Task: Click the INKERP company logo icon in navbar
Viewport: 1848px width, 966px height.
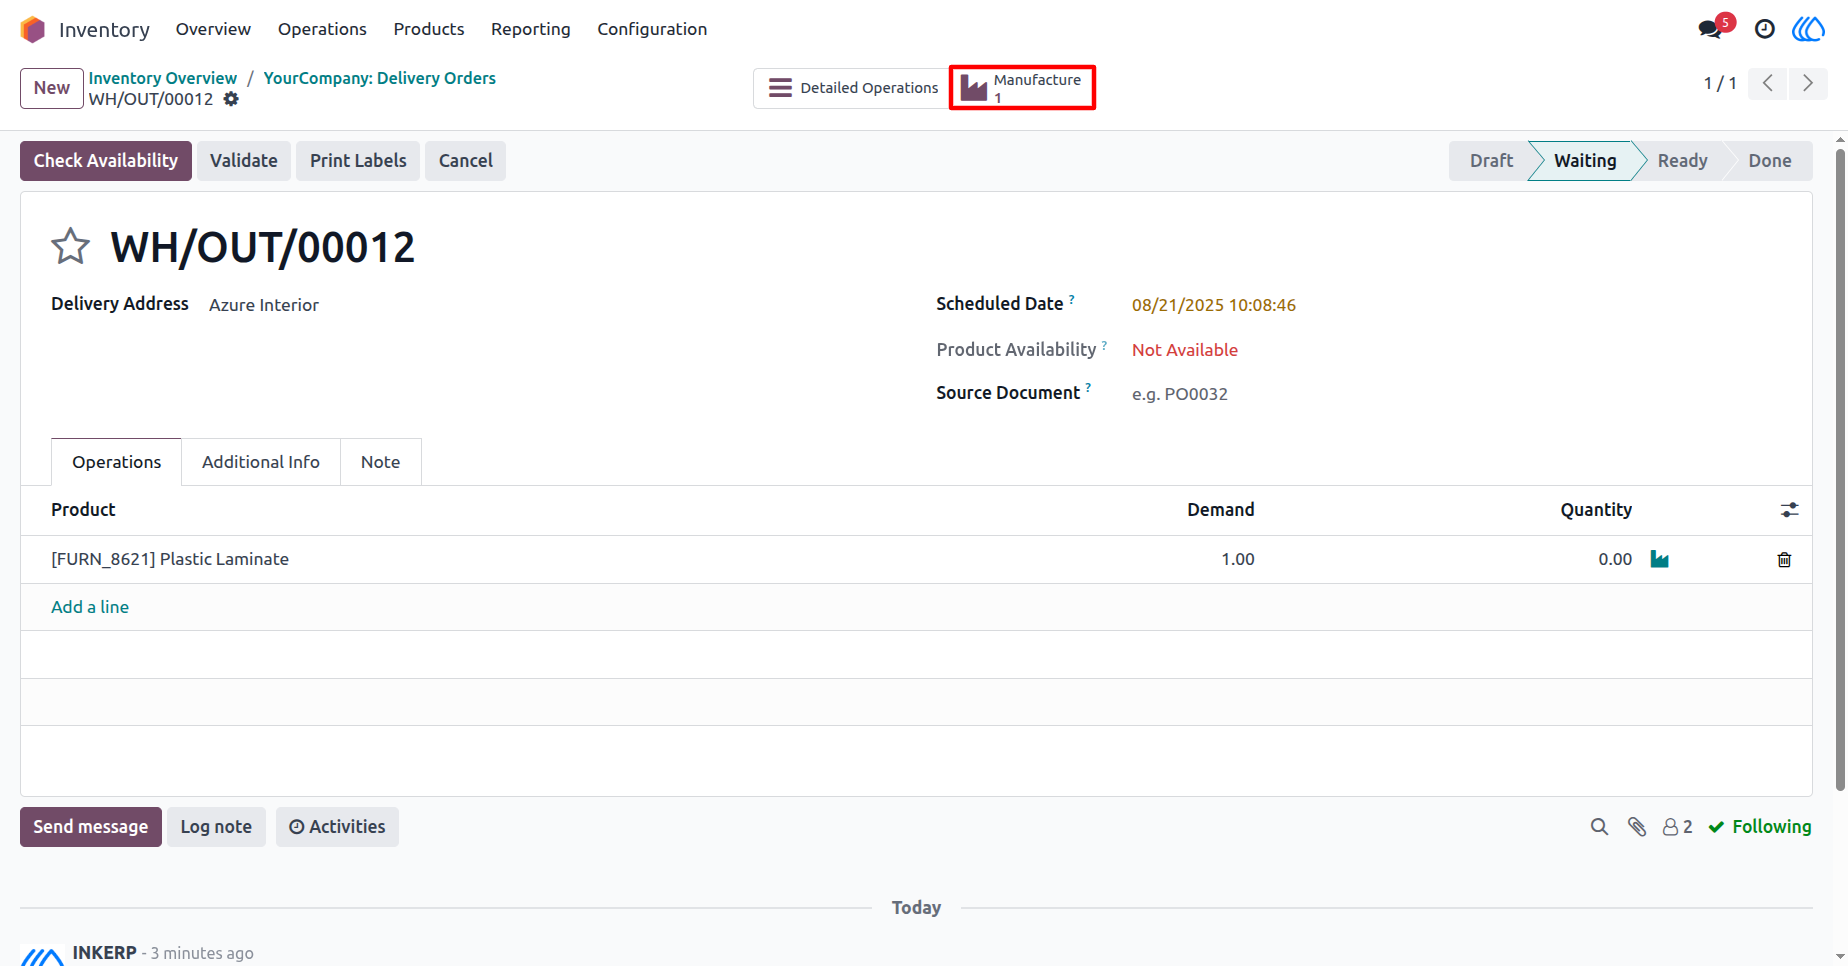Action: (x=1808, y=29)
